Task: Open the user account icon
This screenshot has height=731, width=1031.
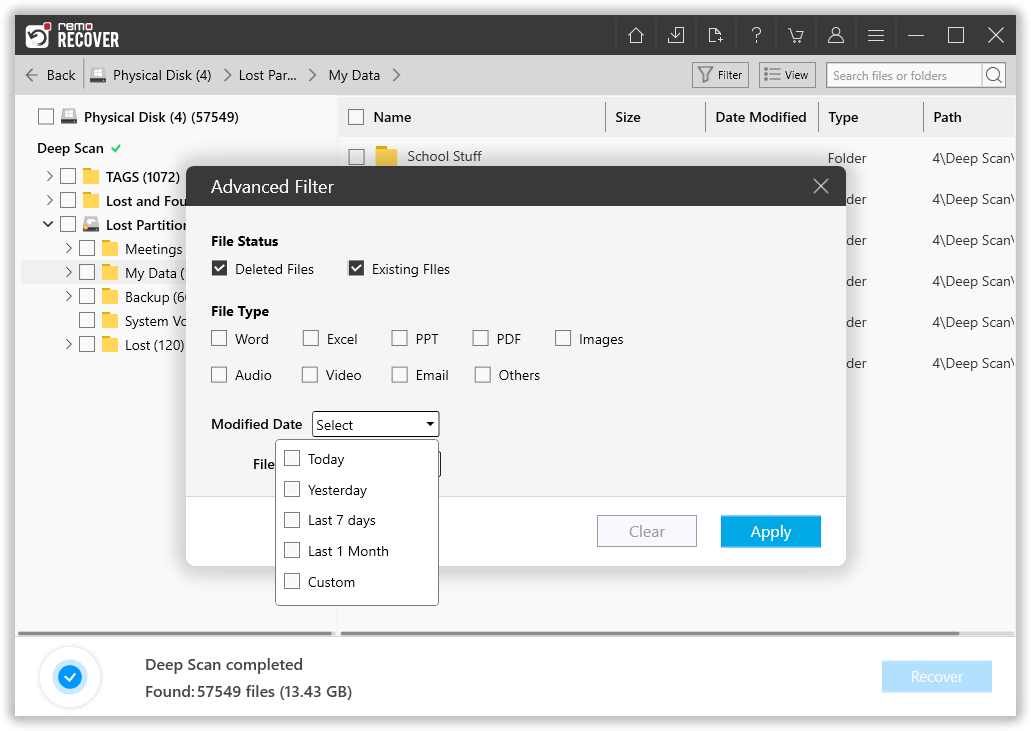Action: pos(836,35)
